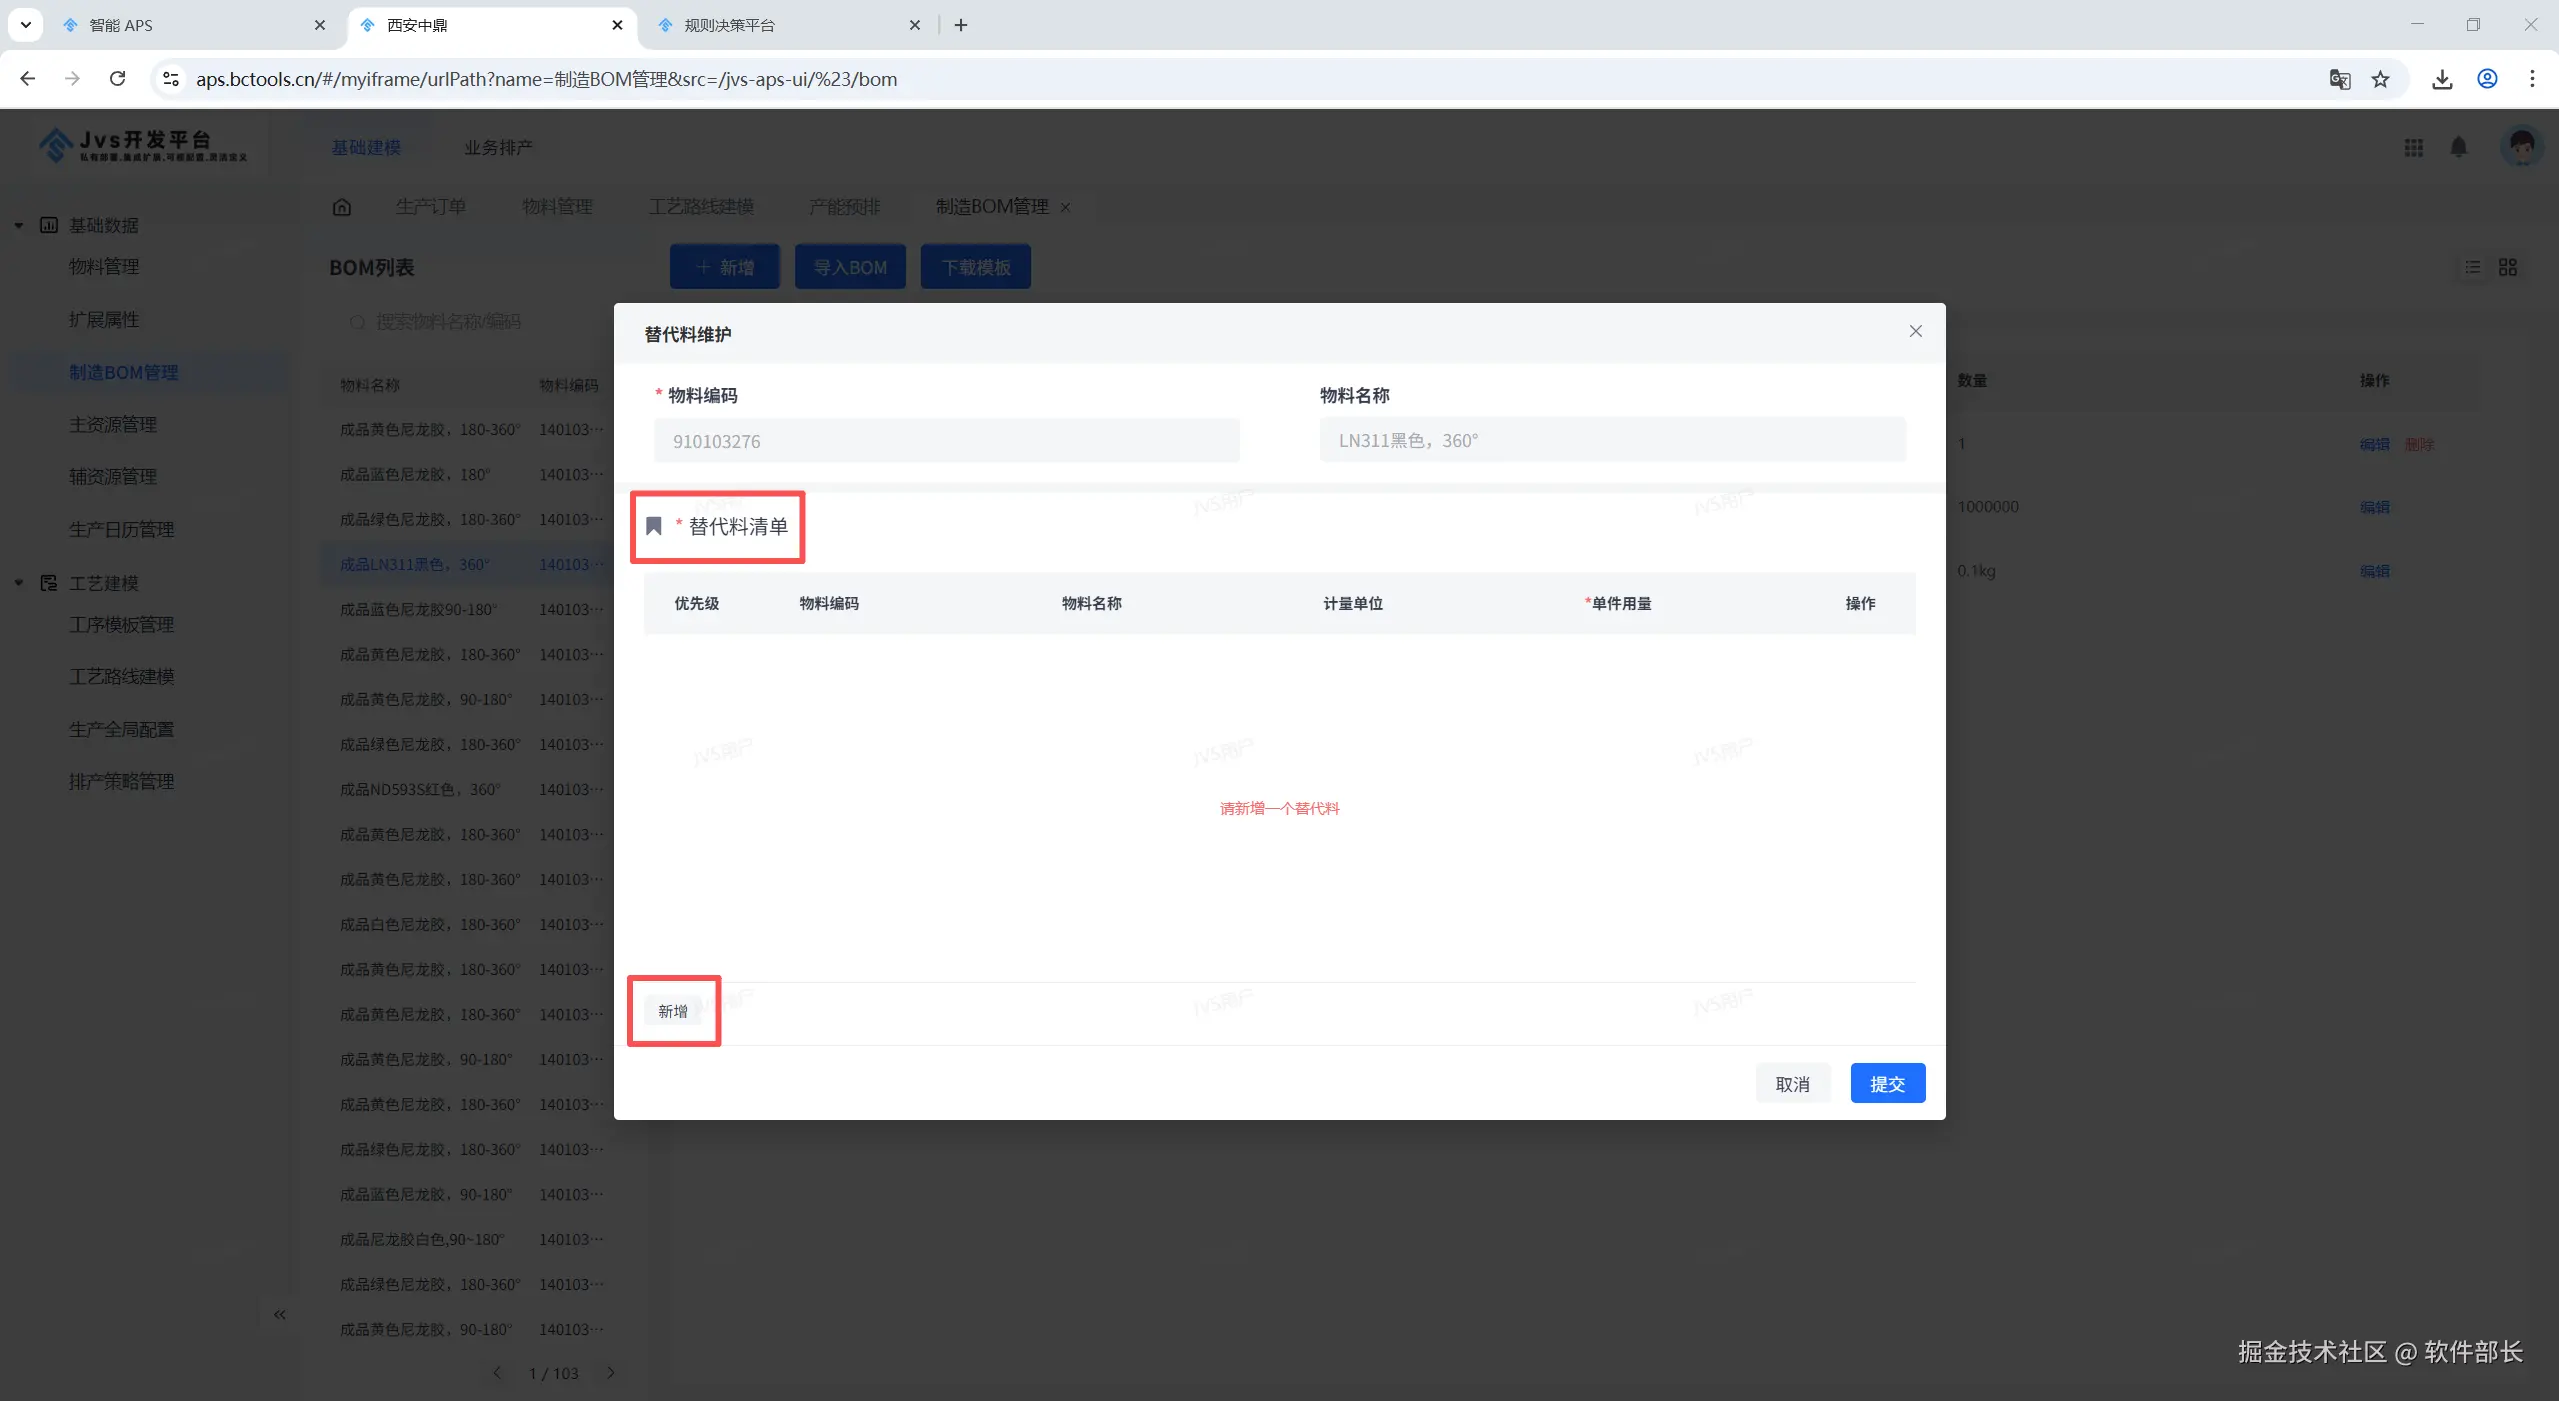This screenshot has height=1401, width=2559.
Task: Click the home icon tab
Action: (342, 207)
